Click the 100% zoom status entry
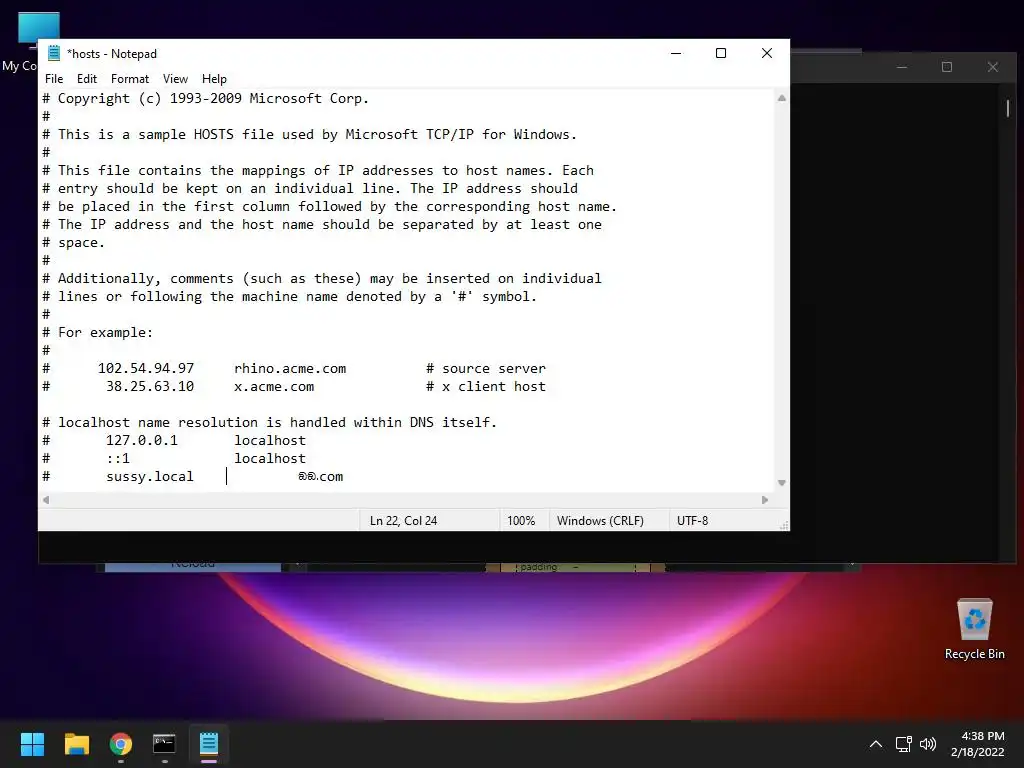1024x768 pixels. tap(521, 521)
